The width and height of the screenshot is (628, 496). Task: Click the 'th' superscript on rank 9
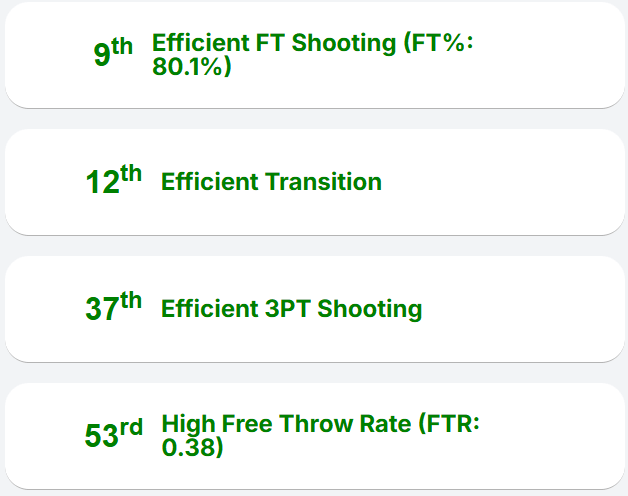(122, 47)
